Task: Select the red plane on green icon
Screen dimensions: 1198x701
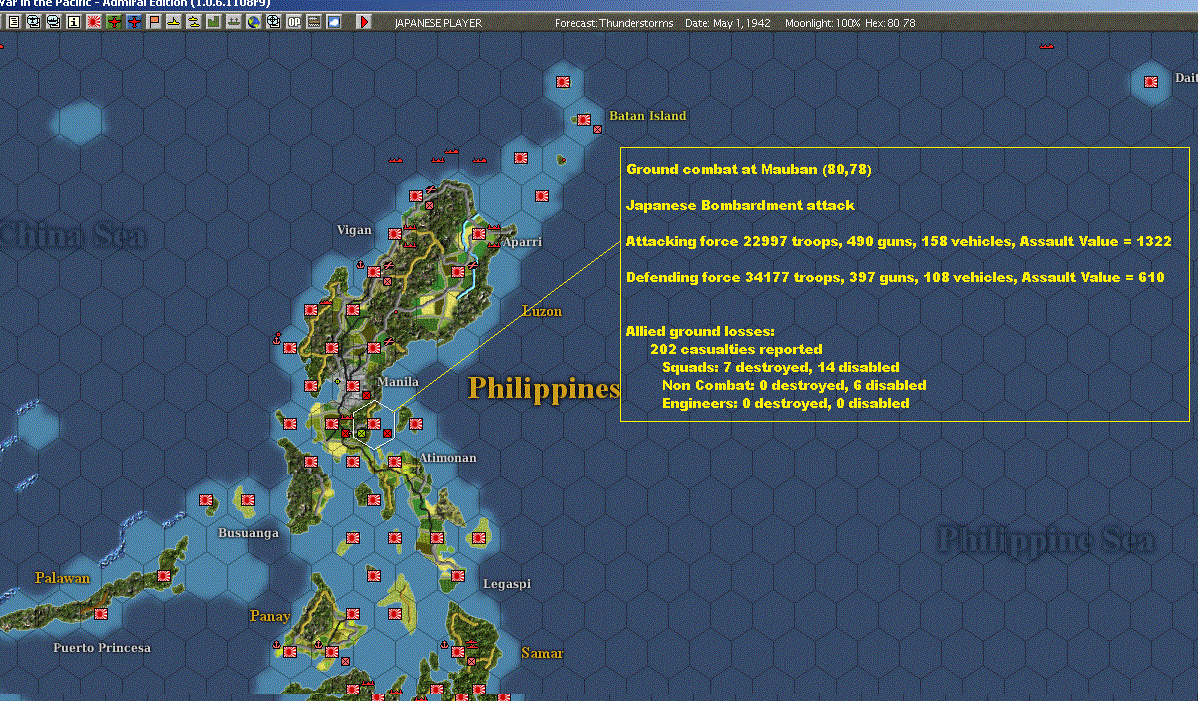Action: pyautogui.click(x=114, y=22)
